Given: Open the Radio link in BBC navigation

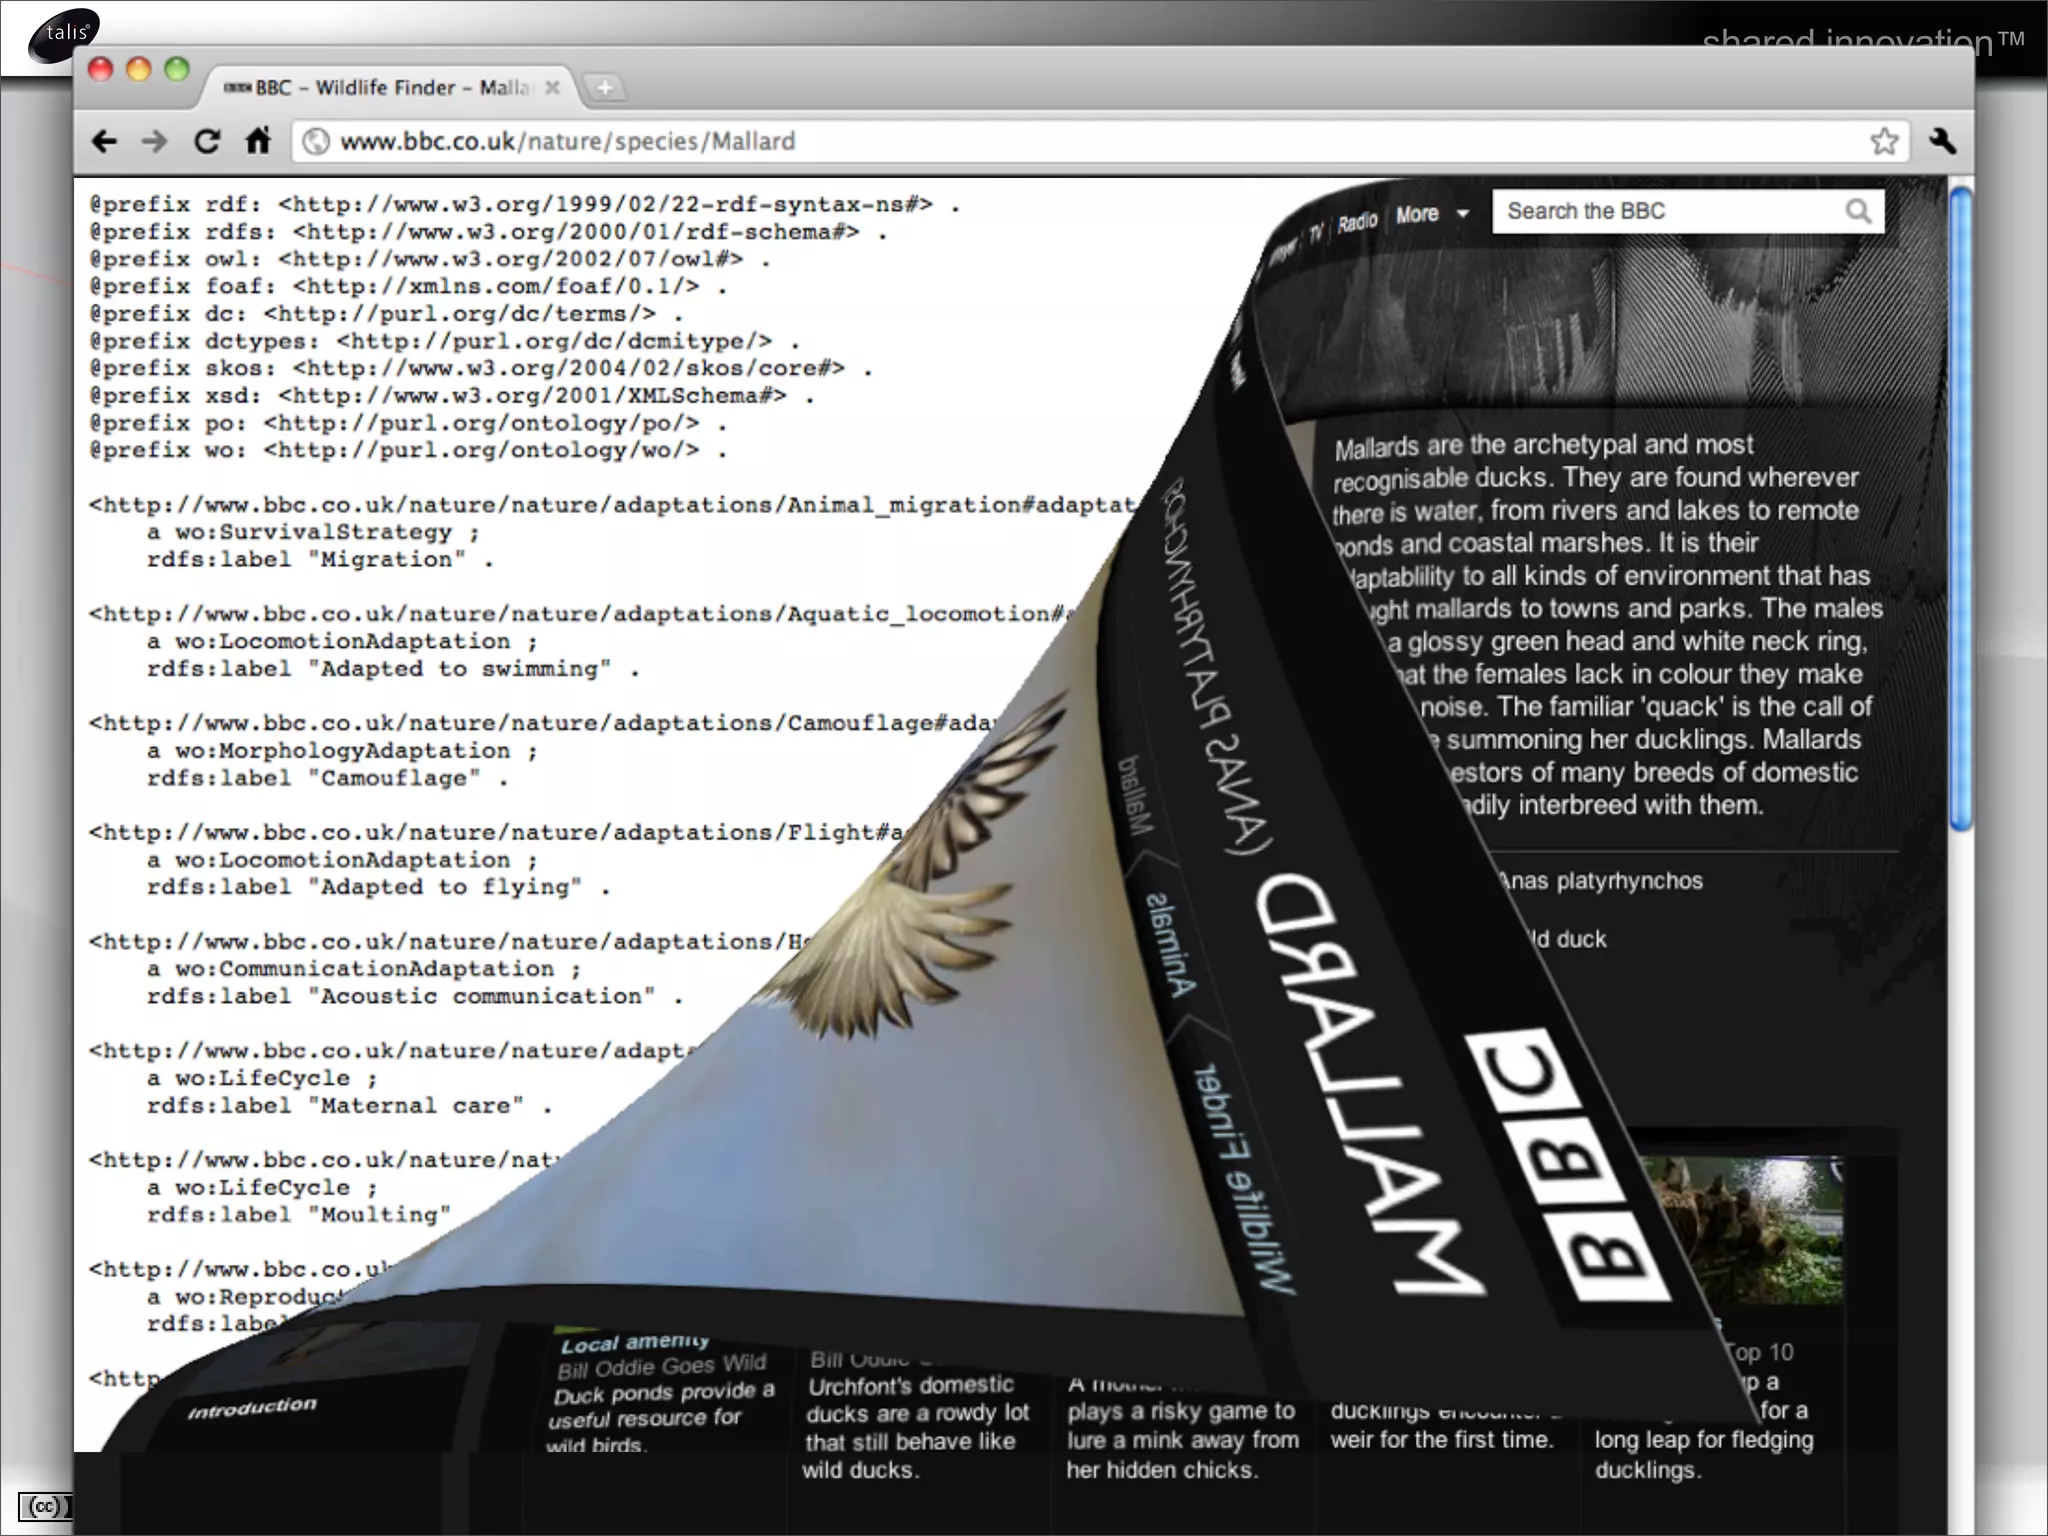Looking at the screenshot, I should coord(1357,222).
